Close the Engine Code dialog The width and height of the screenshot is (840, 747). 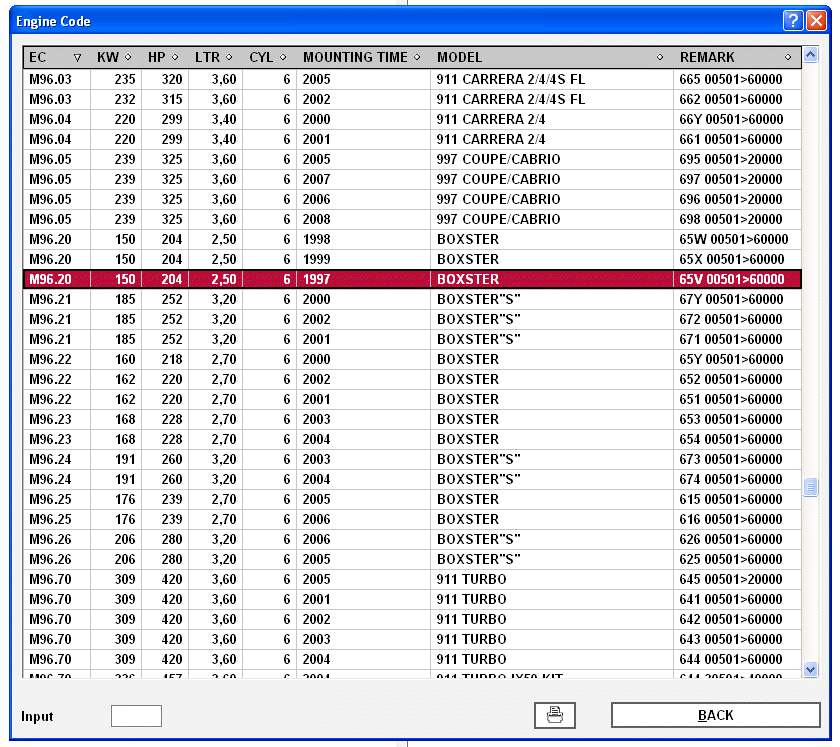click(816, 21)
